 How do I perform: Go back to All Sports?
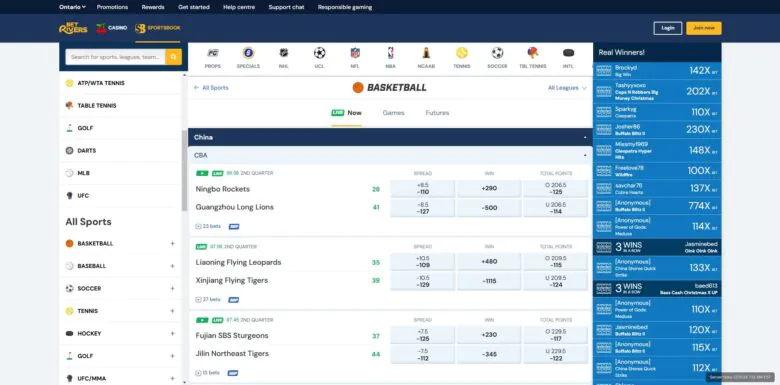click(x=211, y=88)
